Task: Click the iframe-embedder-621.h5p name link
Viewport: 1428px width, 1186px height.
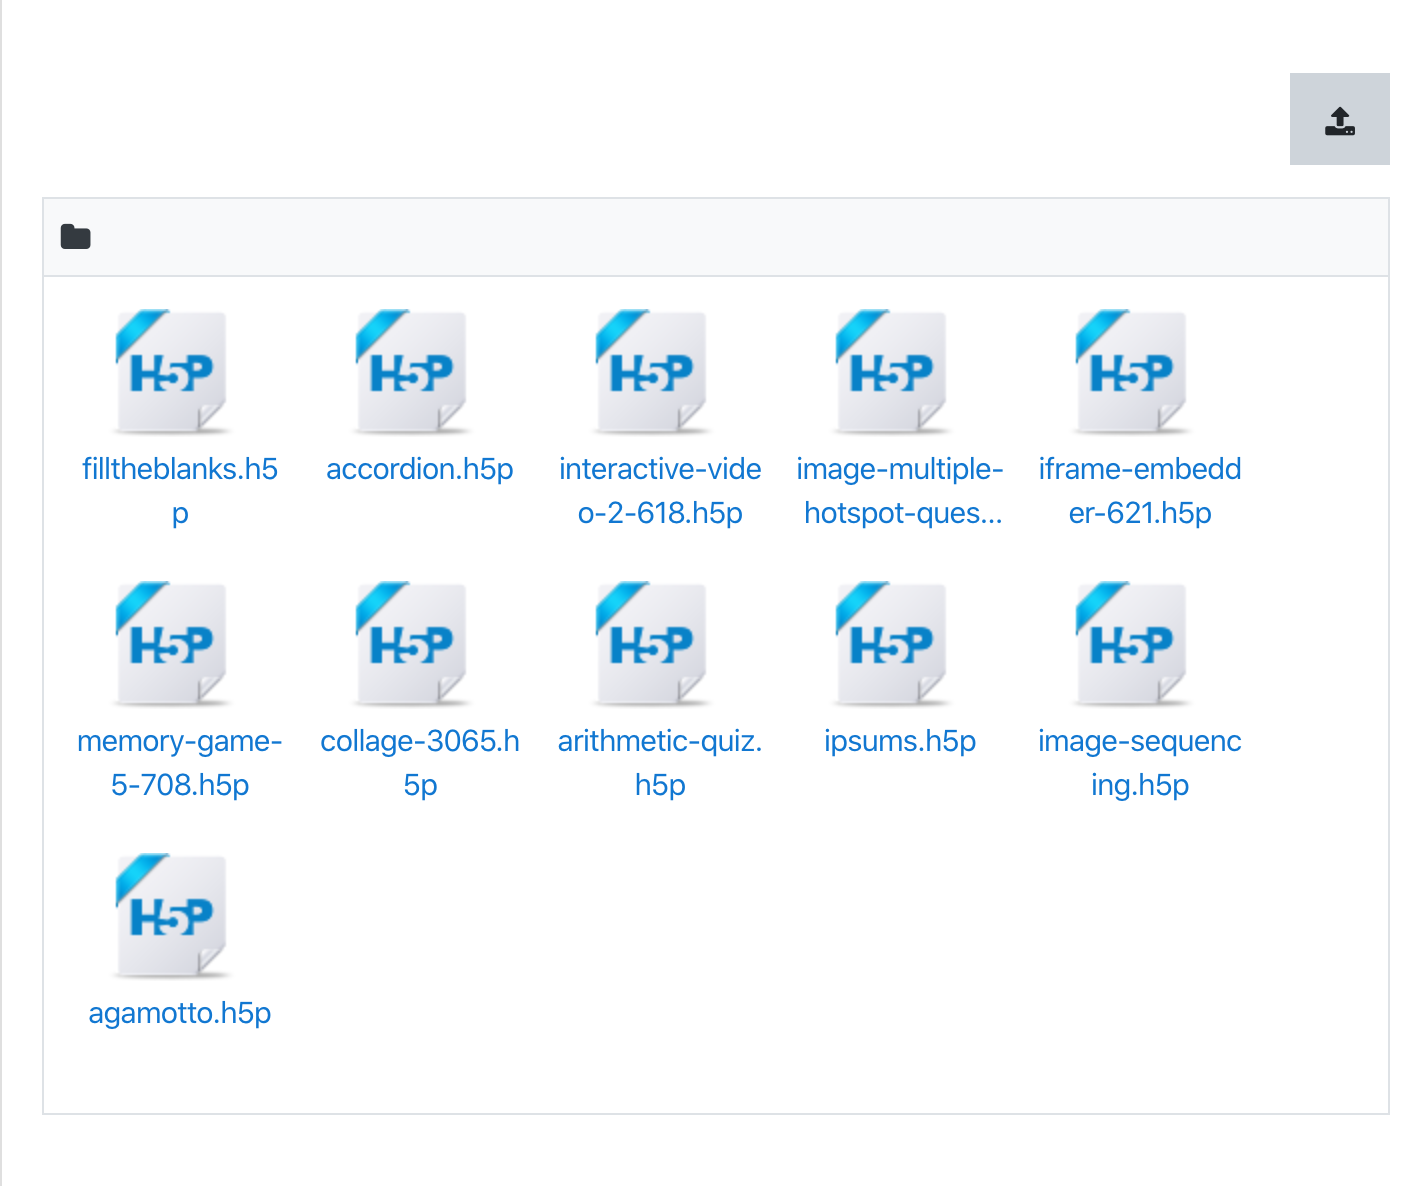Action: 1140,491
